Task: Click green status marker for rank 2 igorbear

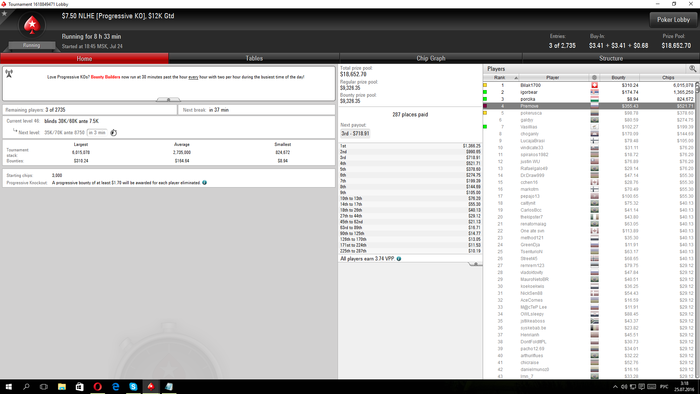Action: [485, 92]
